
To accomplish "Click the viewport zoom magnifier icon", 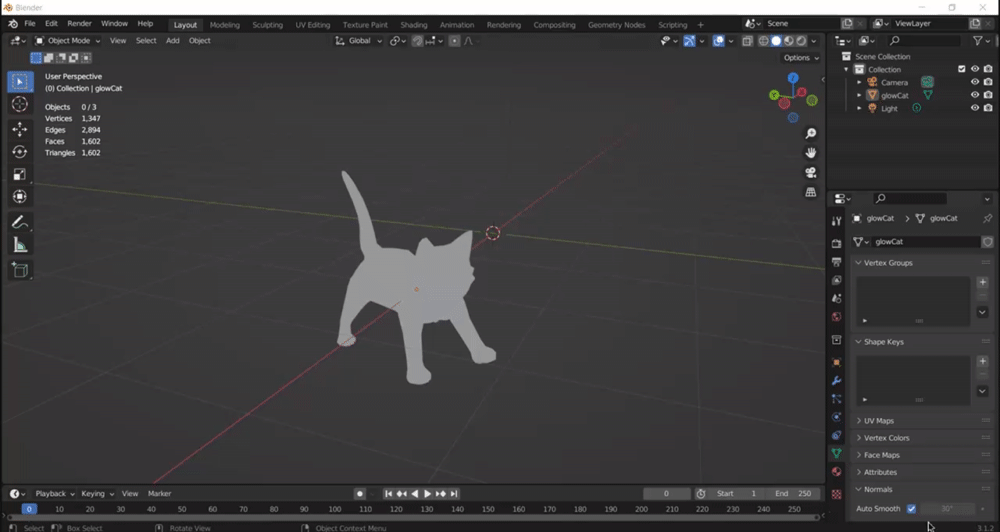I will (x=811, y=133).
